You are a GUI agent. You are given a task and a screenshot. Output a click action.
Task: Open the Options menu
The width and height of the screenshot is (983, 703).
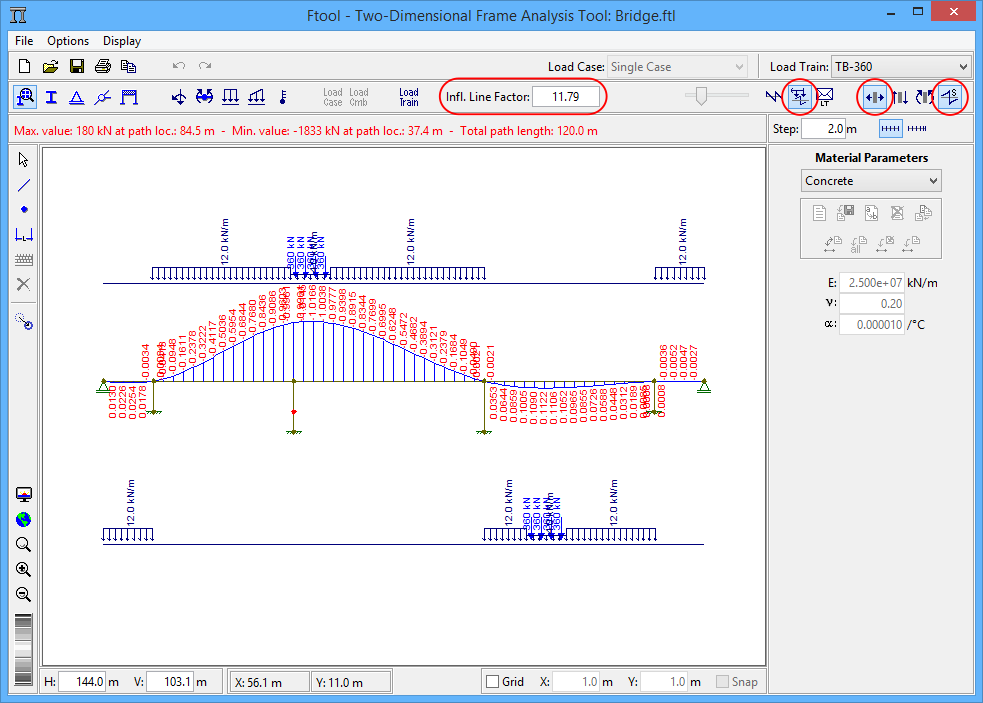pos(68,41)
